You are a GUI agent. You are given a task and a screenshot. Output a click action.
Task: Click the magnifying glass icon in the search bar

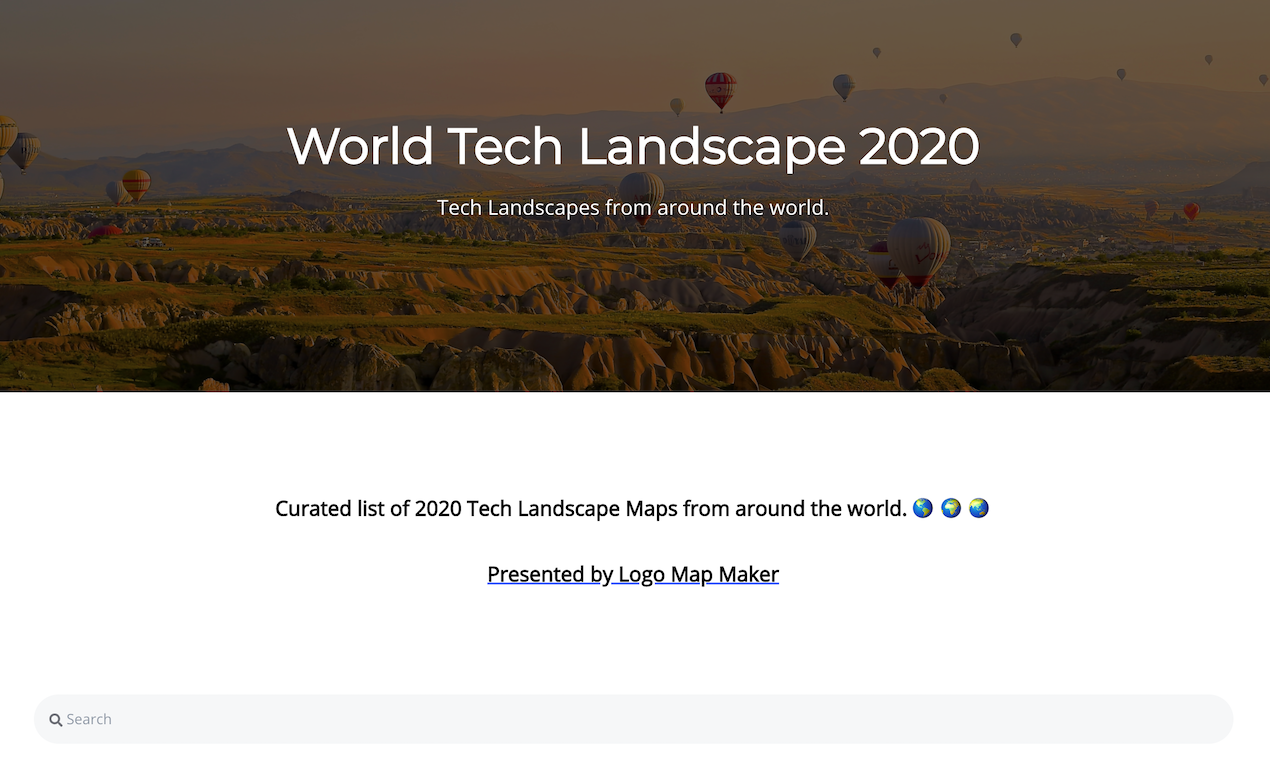56,719
